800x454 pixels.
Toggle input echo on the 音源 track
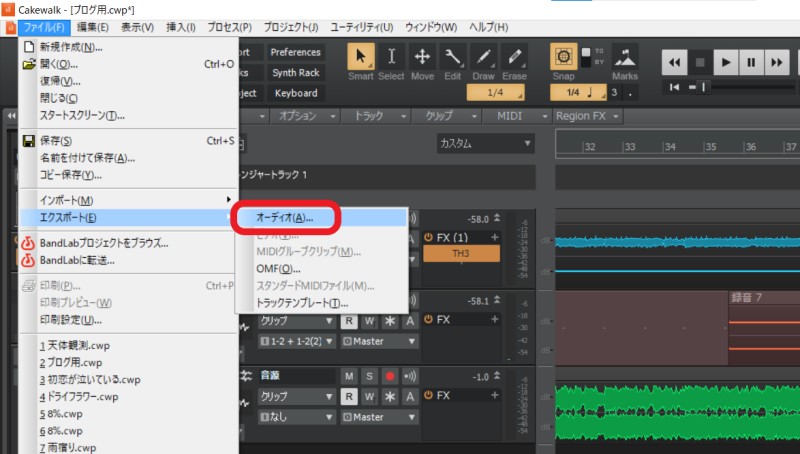pos(410,376)
